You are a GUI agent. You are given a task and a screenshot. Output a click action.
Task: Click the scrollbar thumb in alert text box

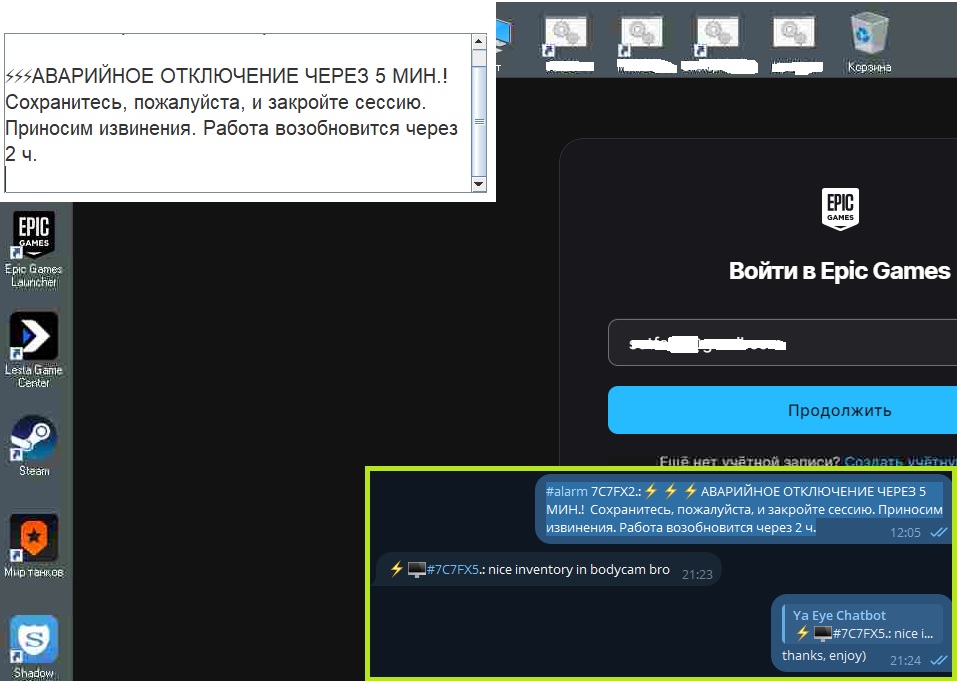point(479,121)
